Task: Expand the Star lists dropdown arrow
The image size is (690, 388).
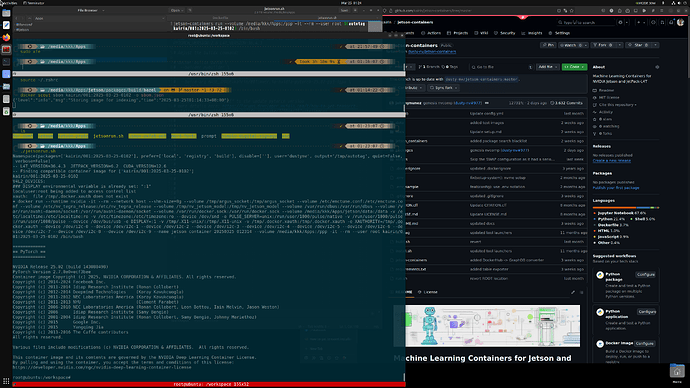Action: [655, 45]
